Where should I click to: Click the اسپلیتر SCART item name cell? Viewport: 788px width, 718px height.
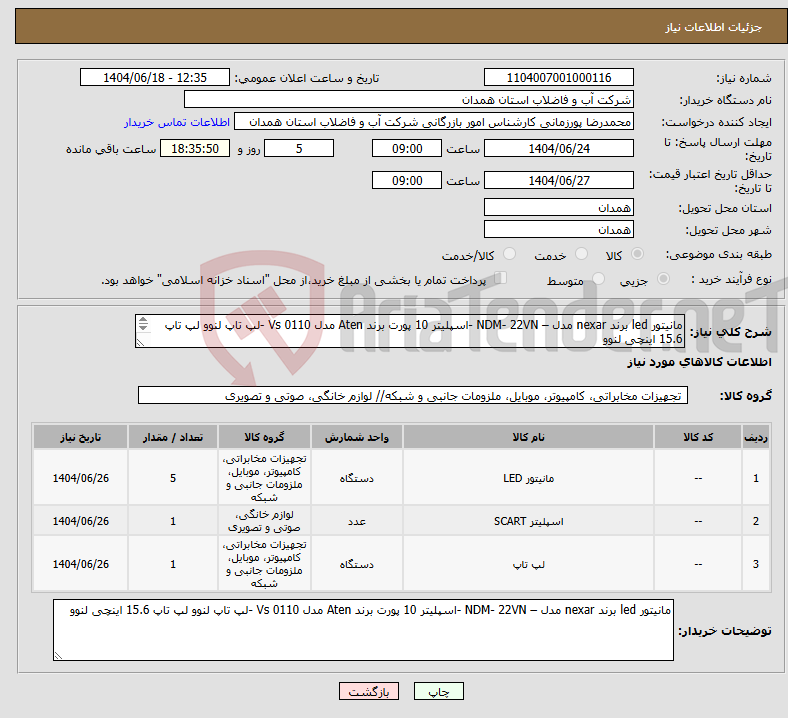click(x=528, y=521)
